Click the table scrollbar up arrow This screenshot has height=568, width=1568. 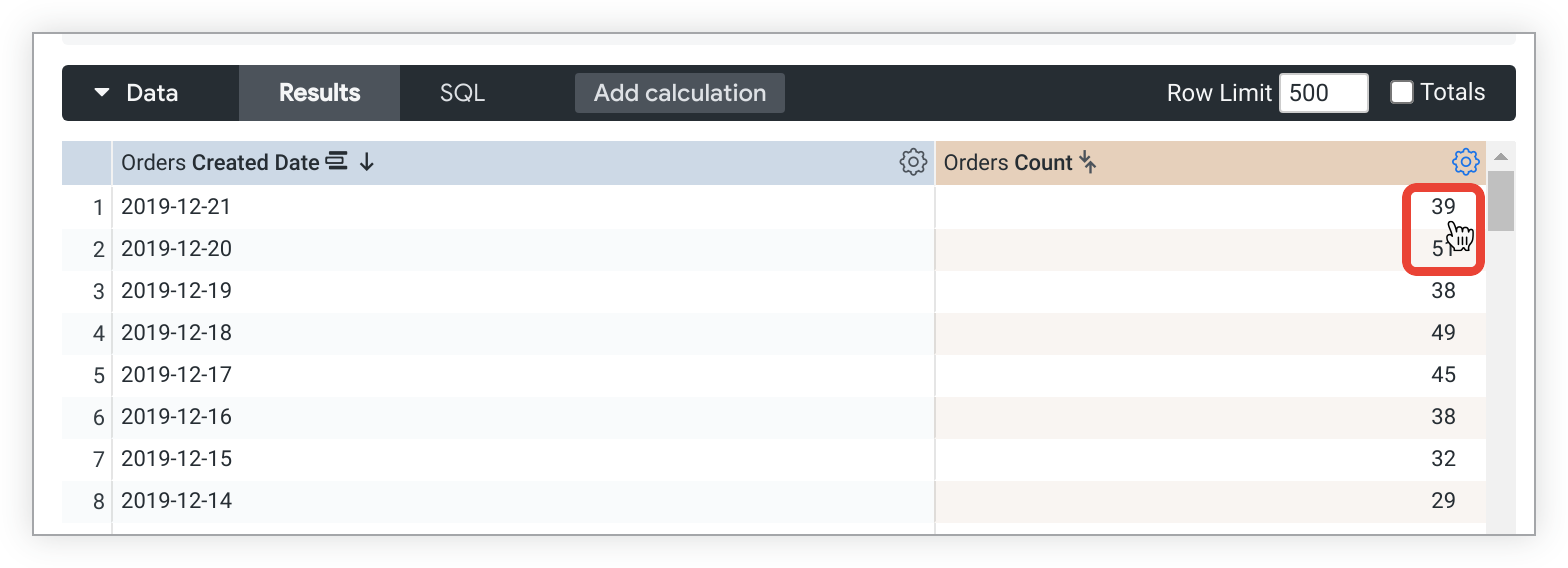1500,157
